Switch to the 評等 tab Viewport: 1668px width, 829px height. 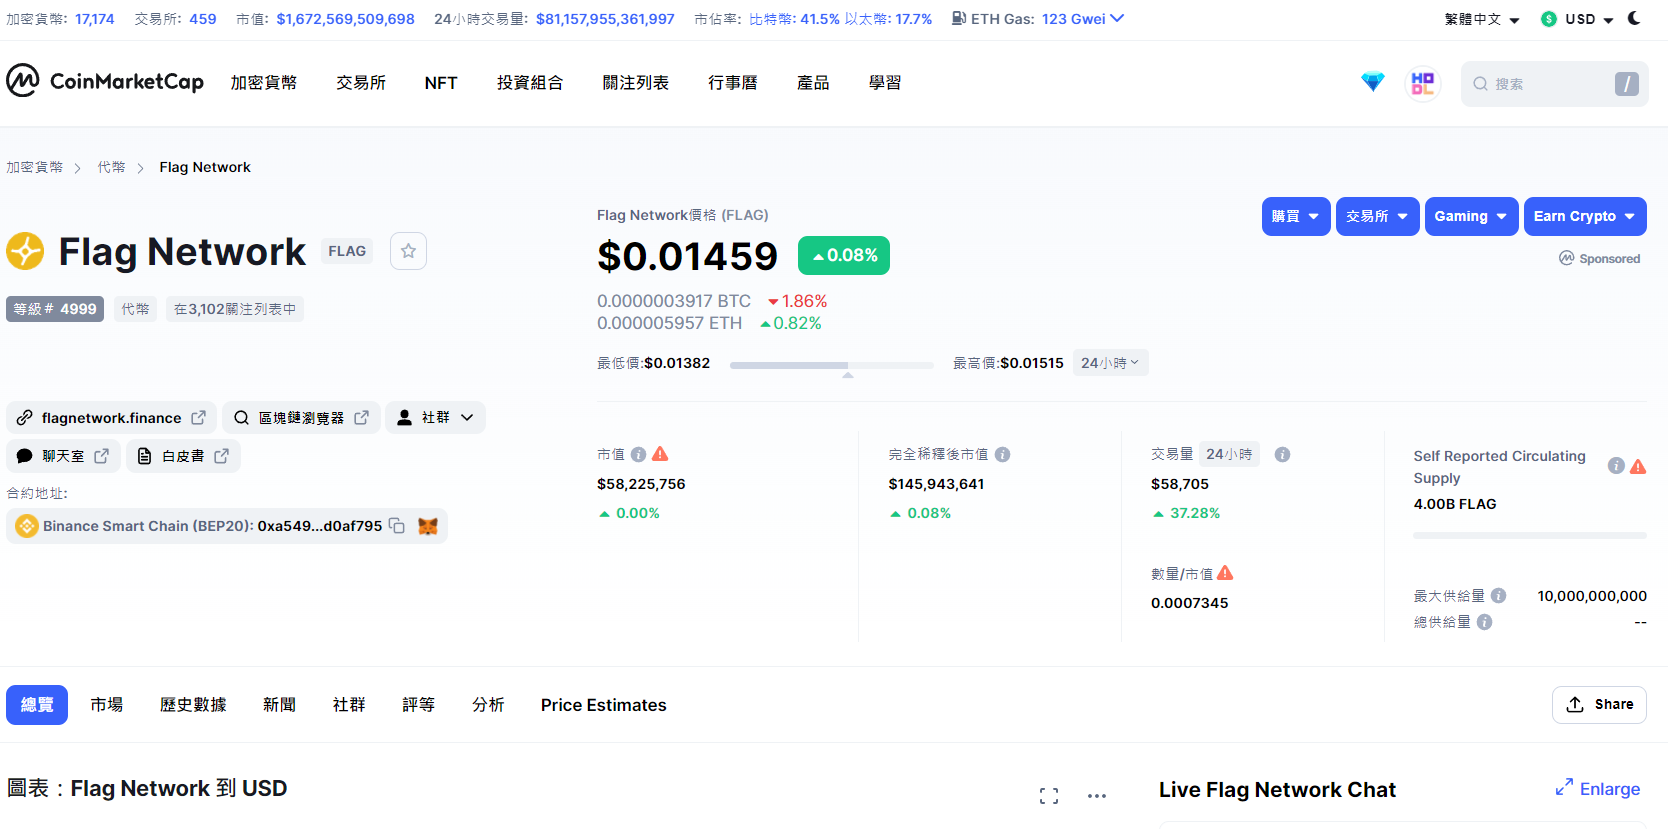pos(419,705)
